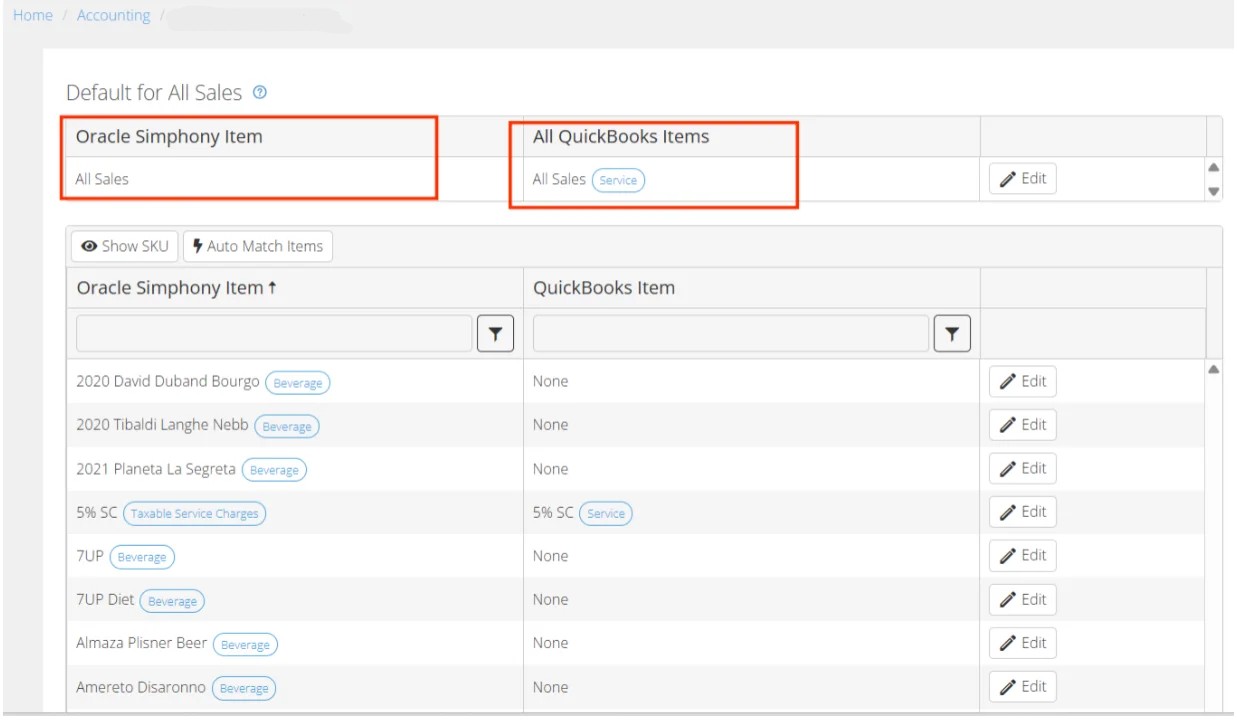Collapse list using the scroll-down arrow near Edit
The width and height of the screenshot is (1237, 727).
(x=1213, y=189)
